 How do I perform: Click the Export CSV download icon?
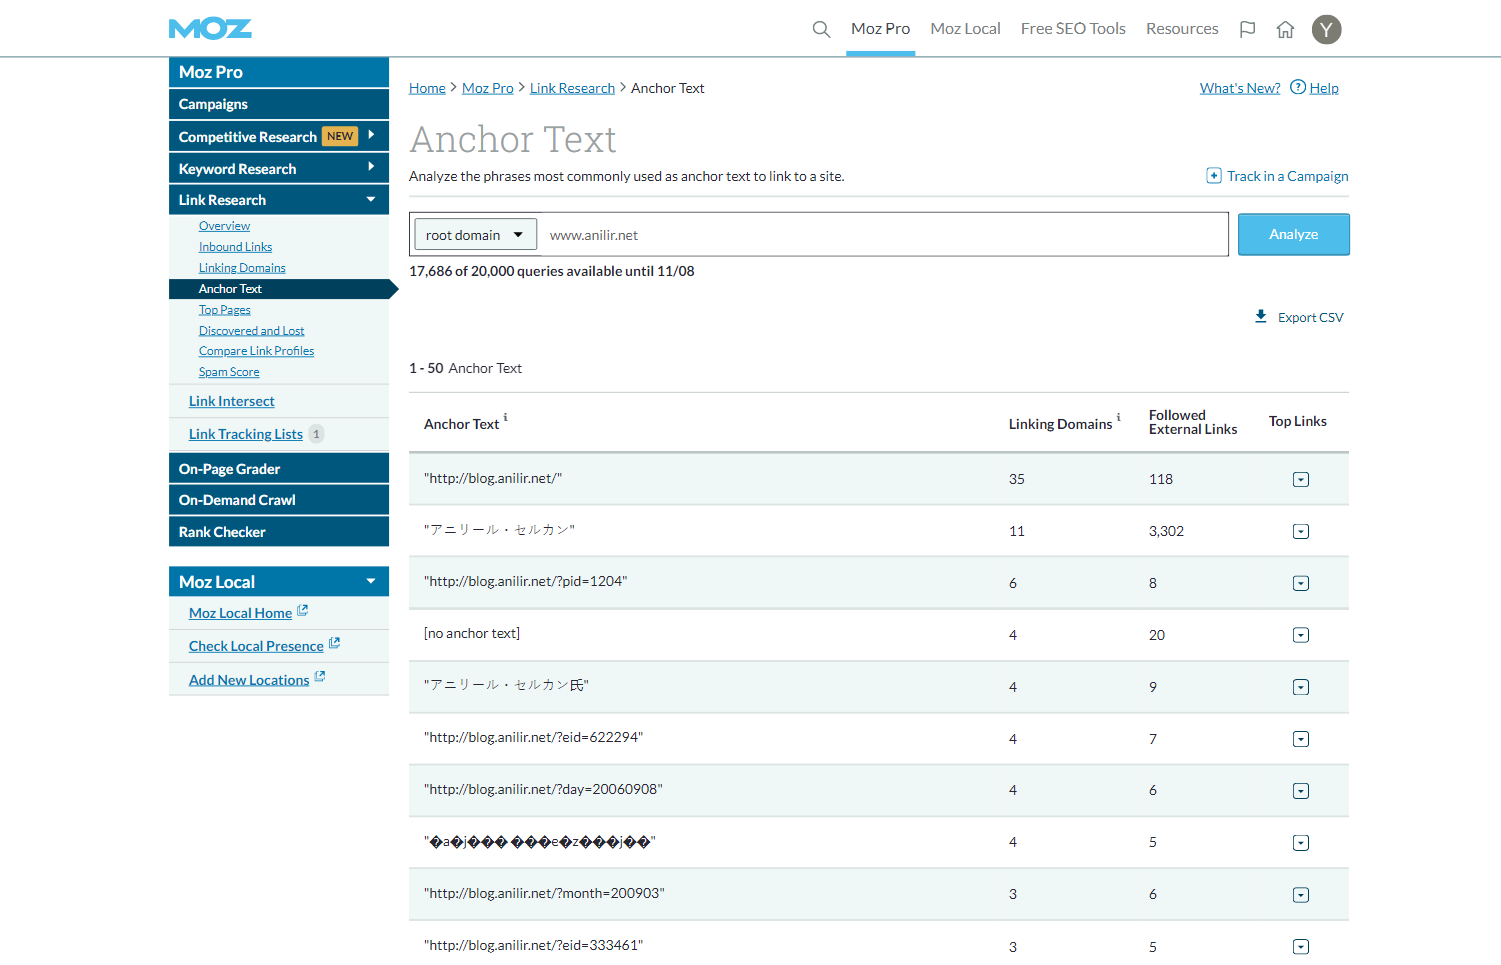(1261, 316)
